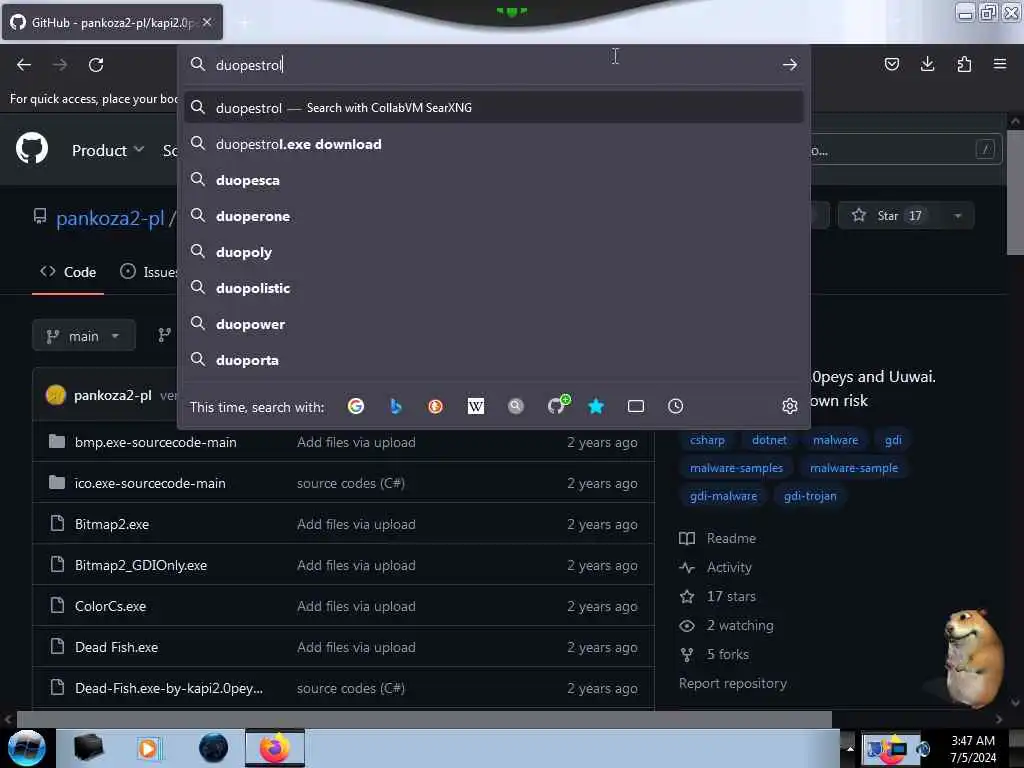Click in the address bar text field
1024x768 pixels.
(x=494, y=65)
